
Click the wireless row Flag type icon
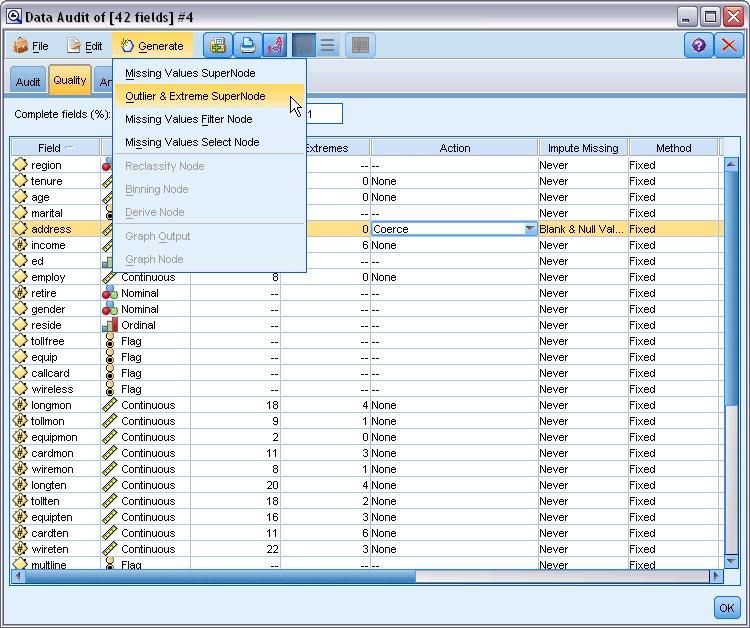point(110,389)
